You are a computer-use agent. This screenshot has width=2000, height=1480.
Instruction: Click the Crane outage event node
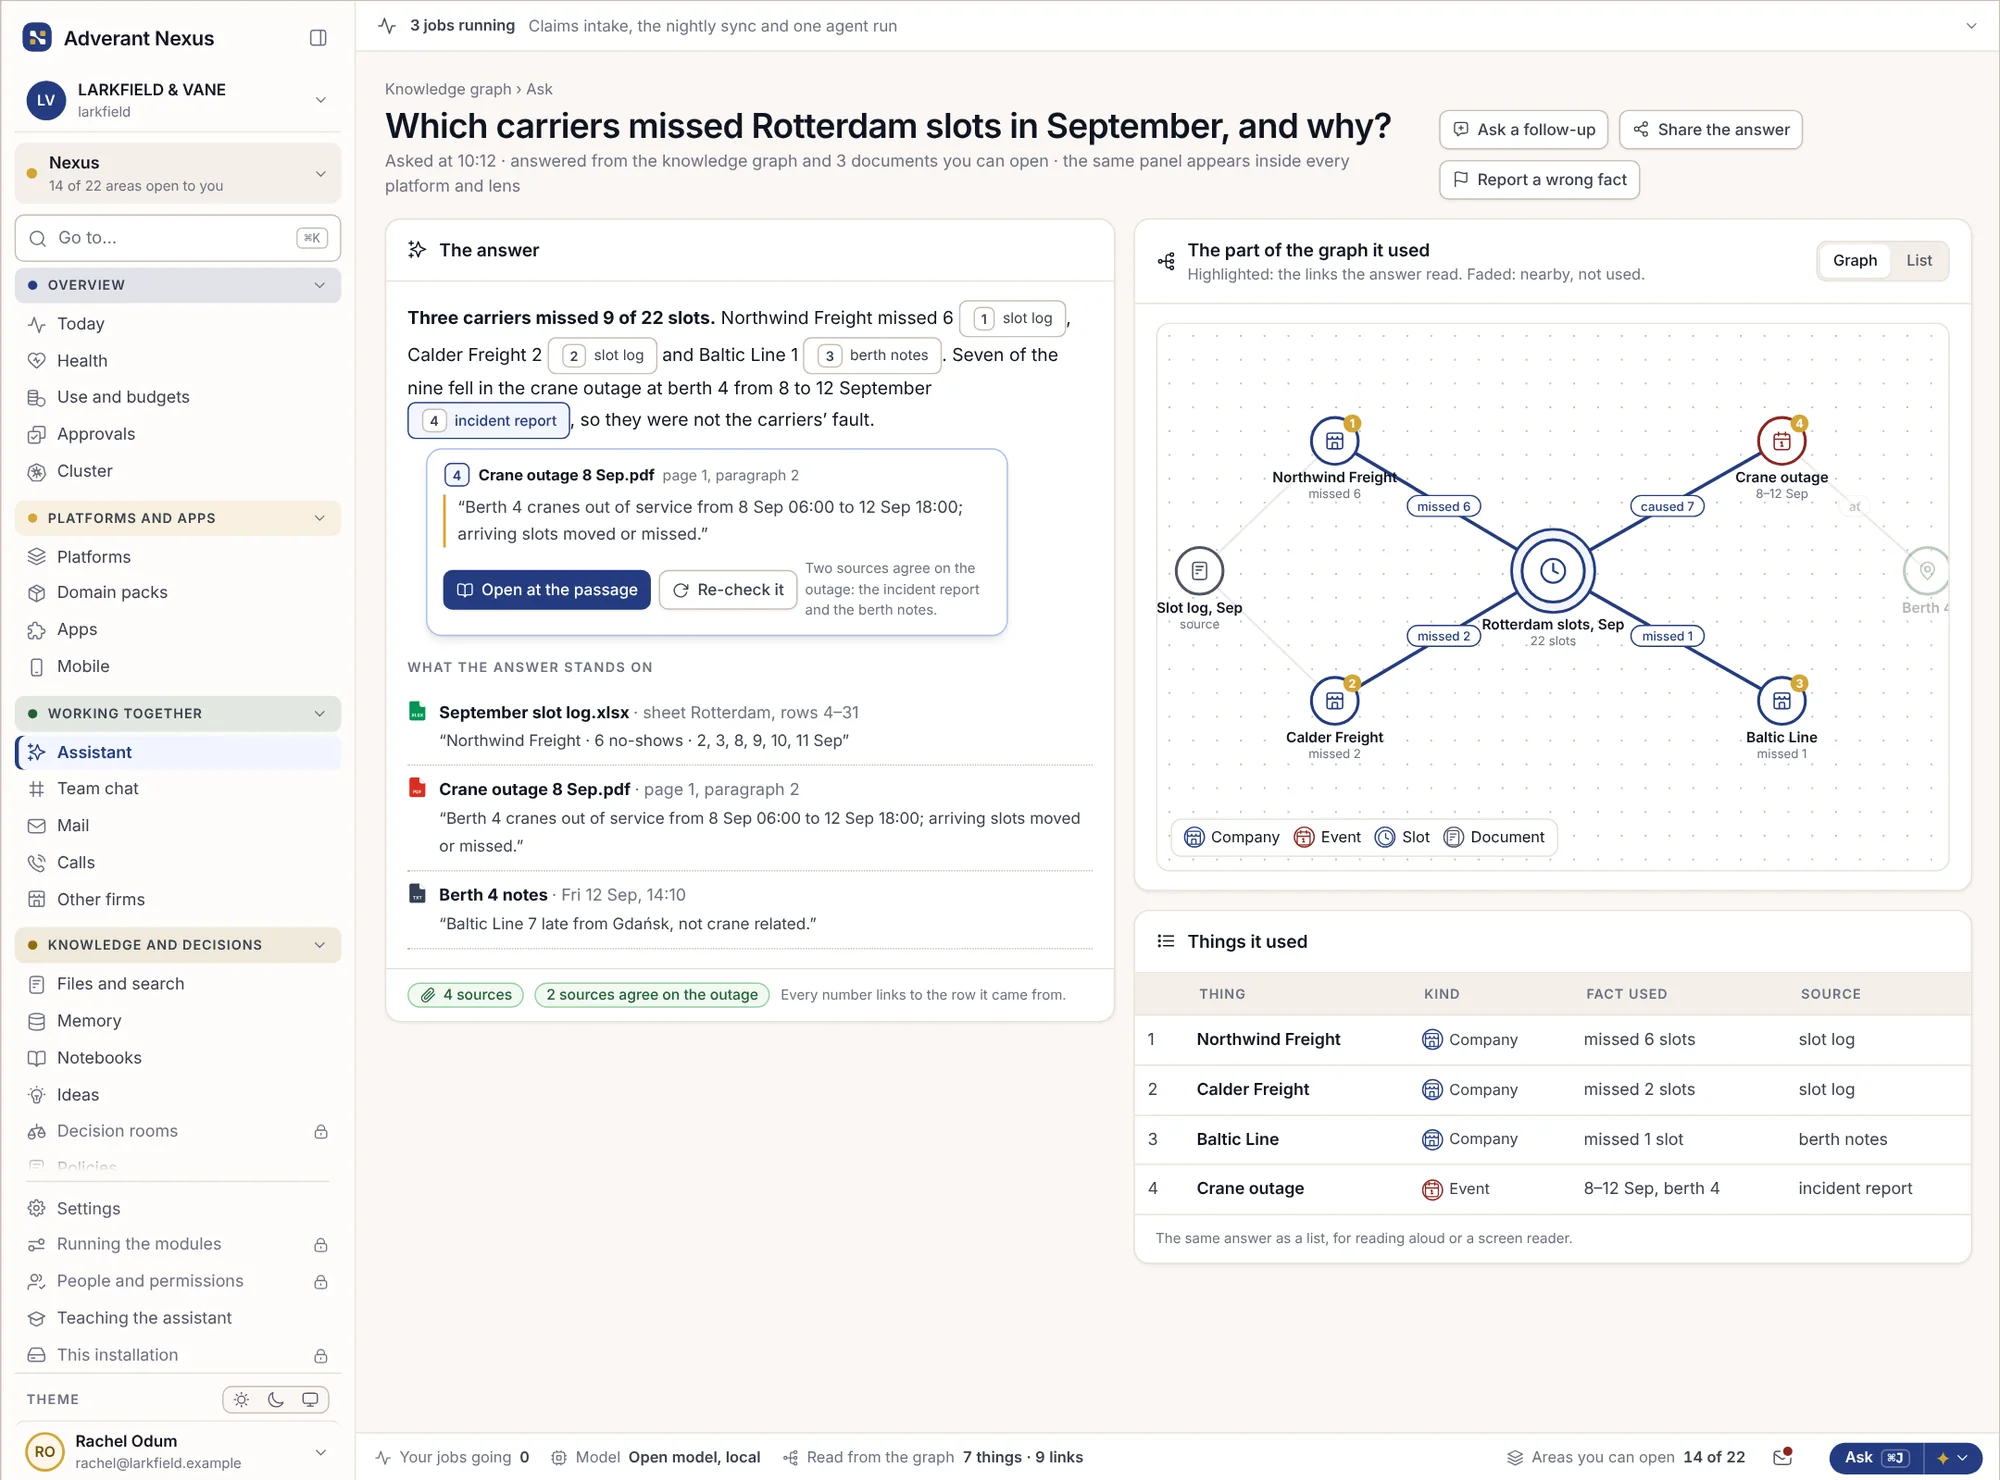point(1781,441)
